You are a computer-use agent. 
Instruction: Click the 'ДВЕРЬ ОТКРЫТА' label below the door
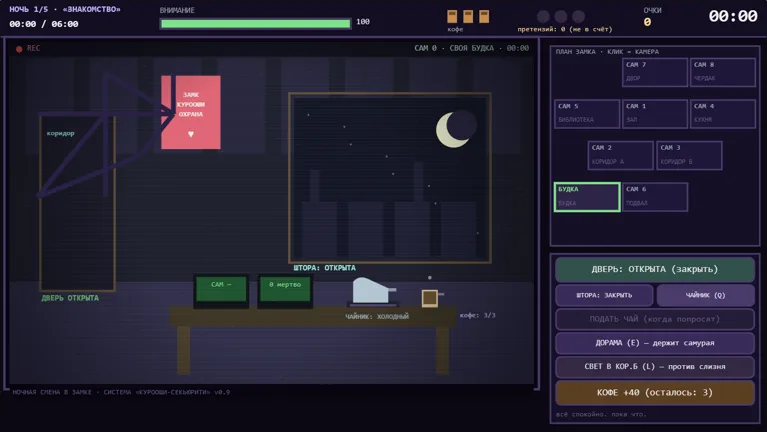[x=70, y=297]
